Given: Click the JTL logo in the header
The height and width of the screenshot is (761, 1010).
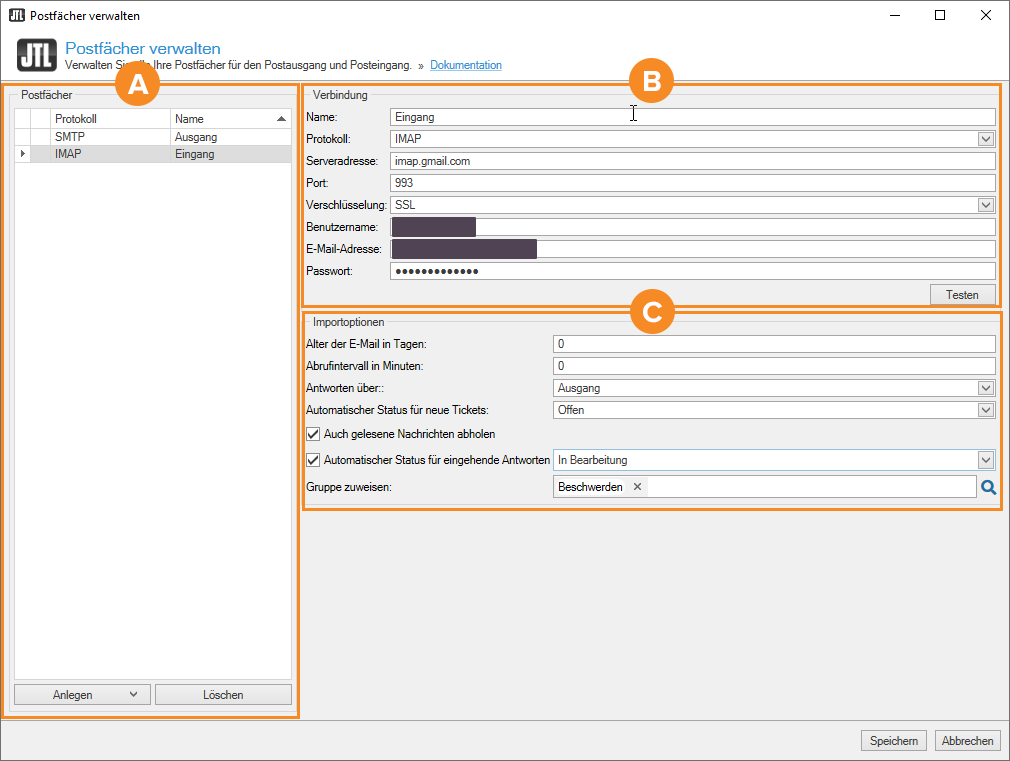Looking at the screenshot, I should click(x=36, y=56).
